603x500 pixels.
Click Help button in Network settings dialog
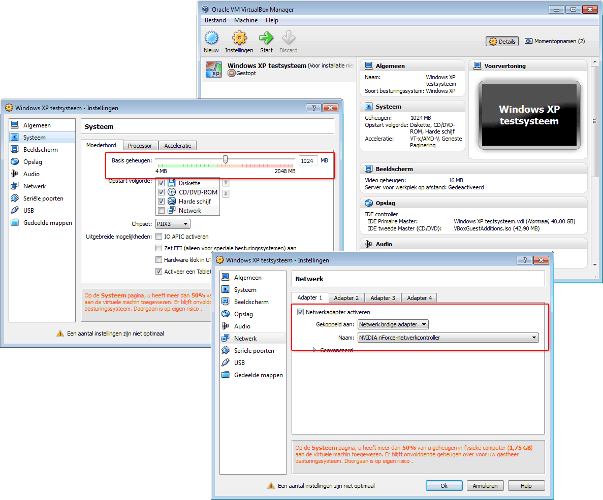click(x=526, y=486)
